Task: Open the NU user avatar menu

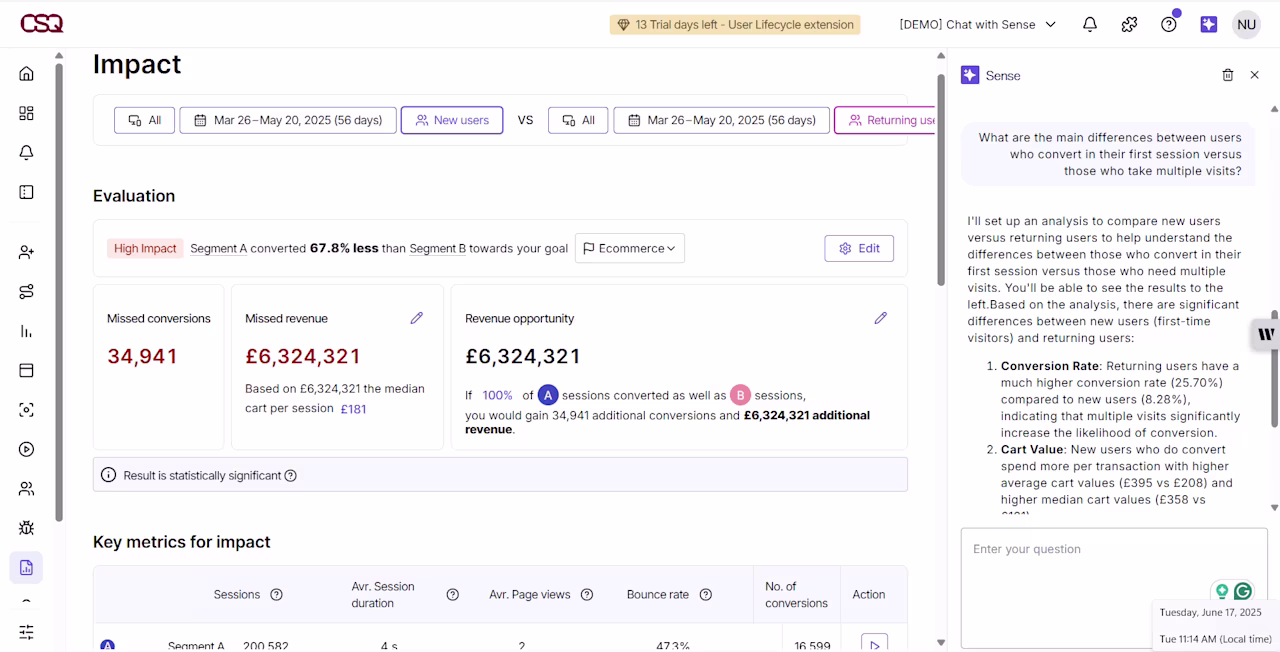Action: coord(1246,24)
